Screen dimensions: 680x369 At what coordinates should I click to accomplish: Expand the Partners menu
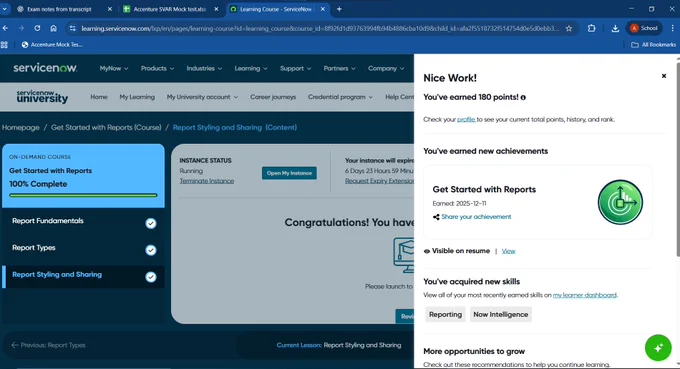[x=339, y=69]
